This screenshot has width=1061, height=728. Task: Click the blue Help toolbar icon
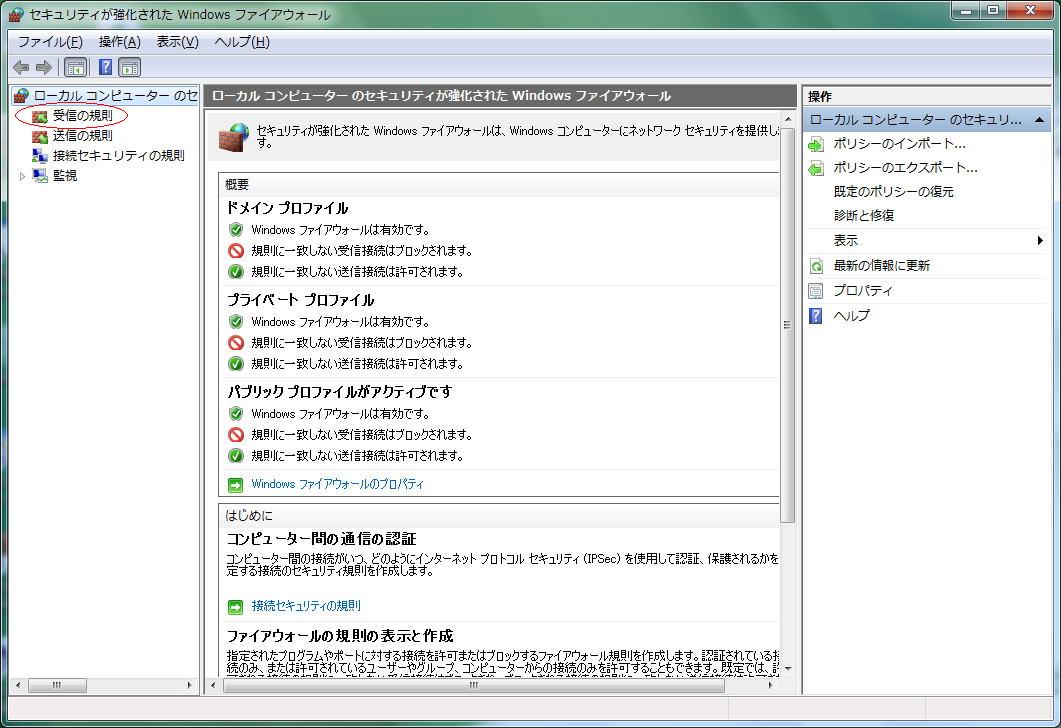(x=105, y=67)
